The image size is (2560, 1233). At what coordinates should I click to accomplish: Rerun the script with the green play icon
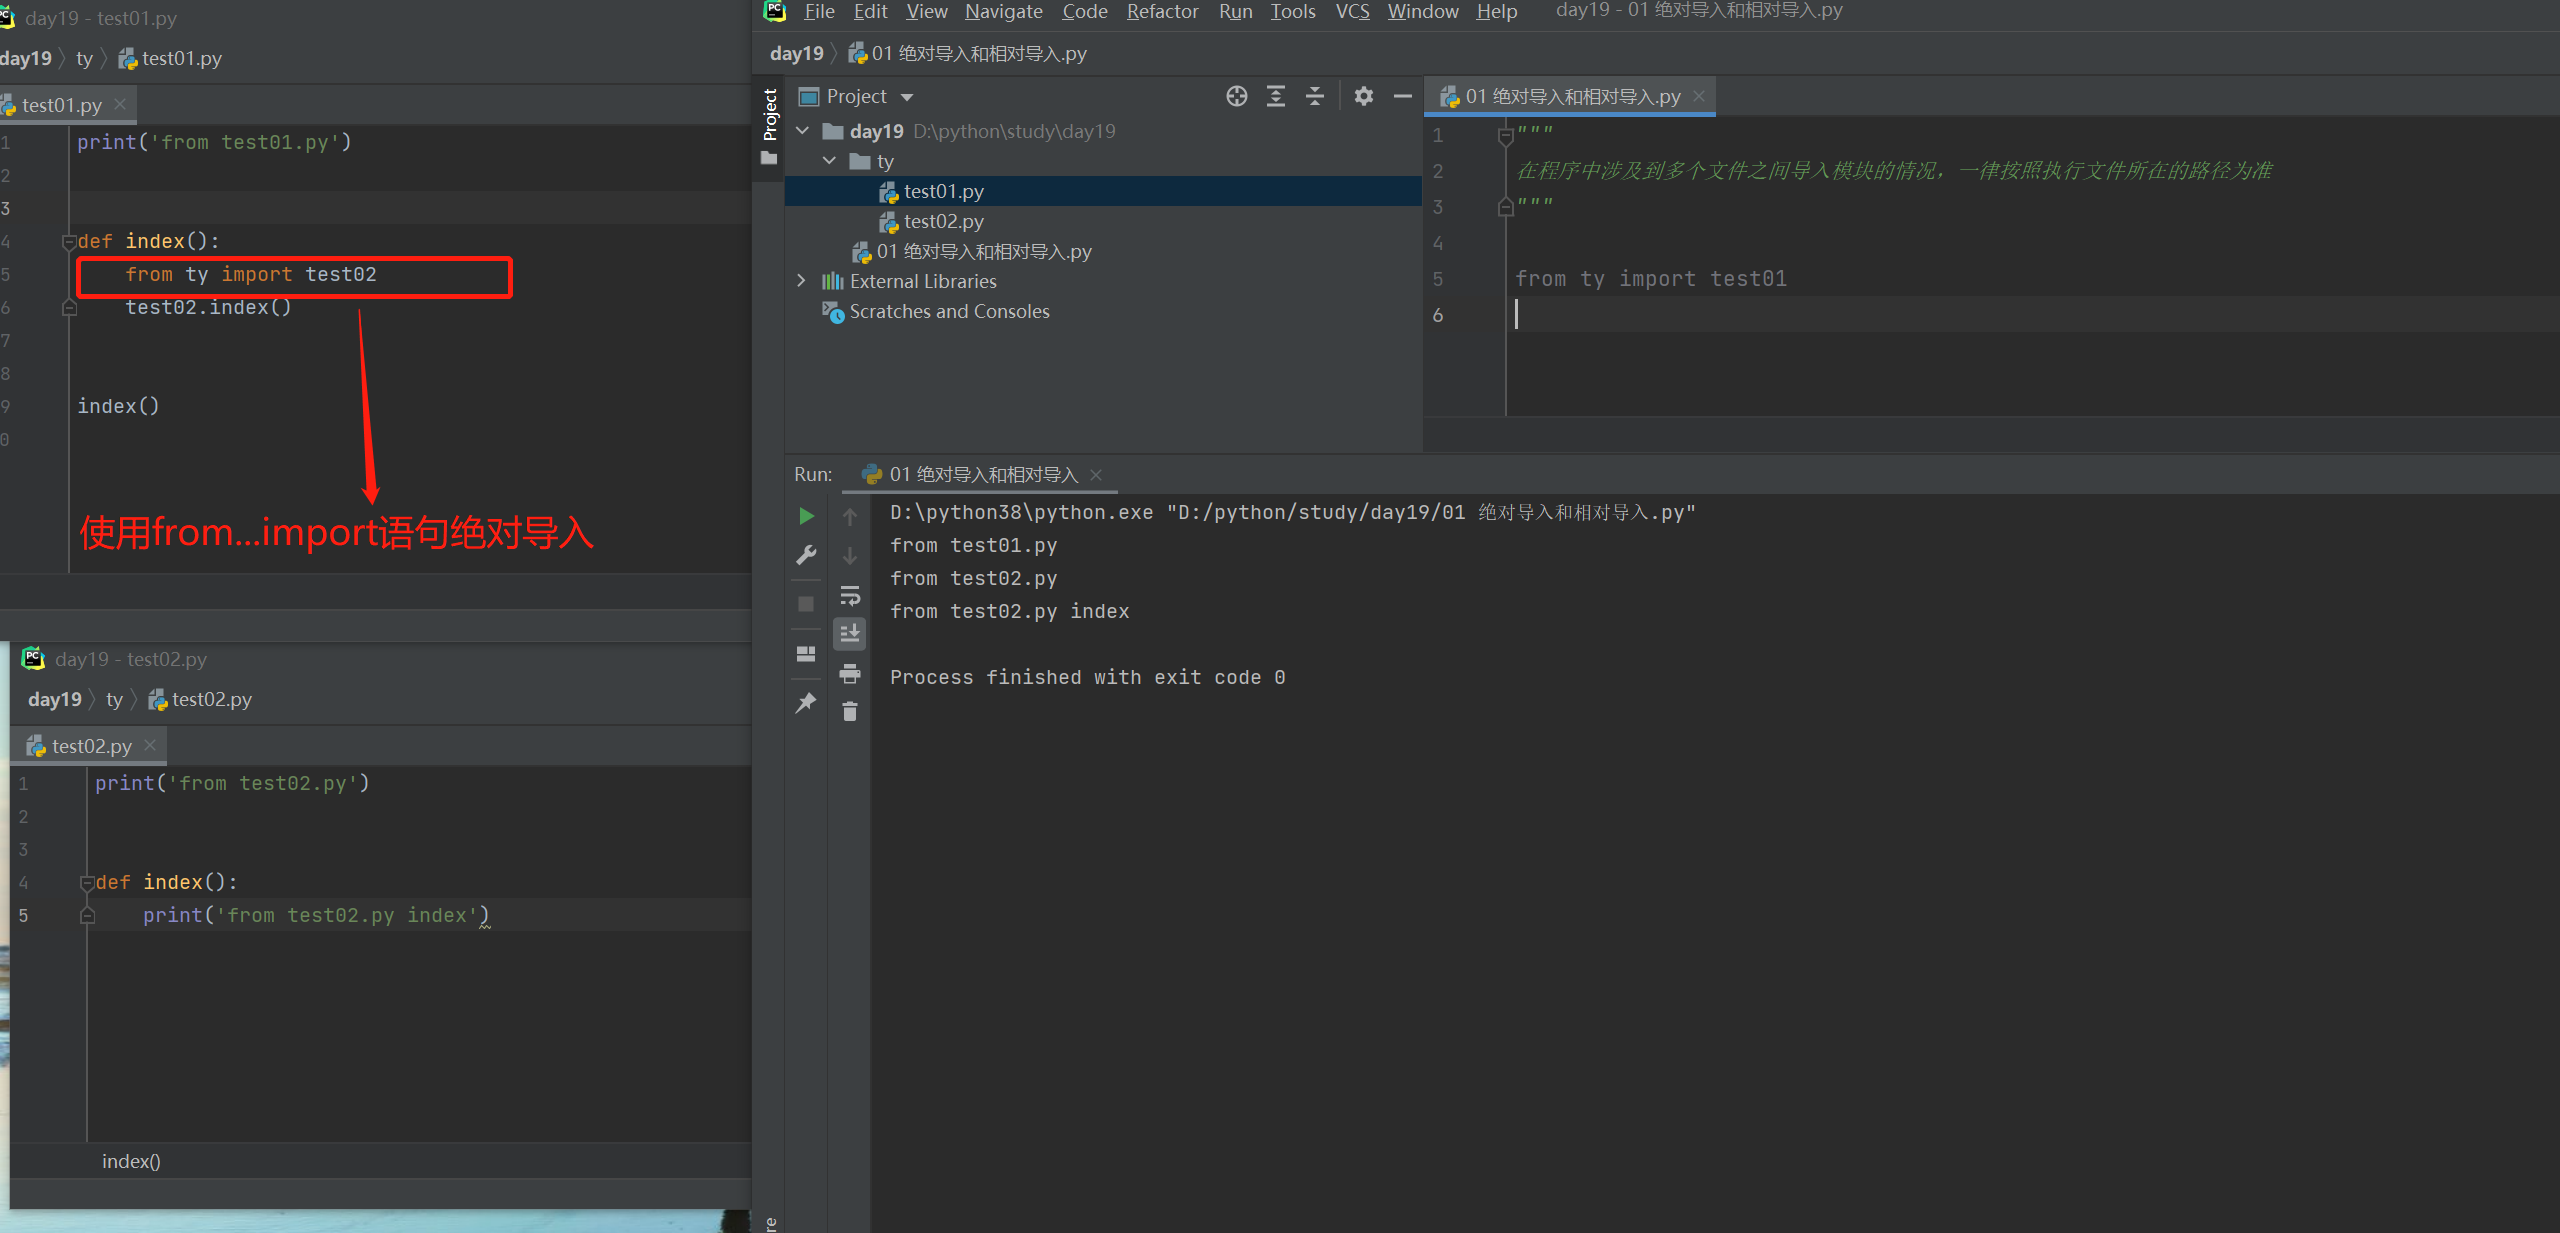(x=806, y=516)
